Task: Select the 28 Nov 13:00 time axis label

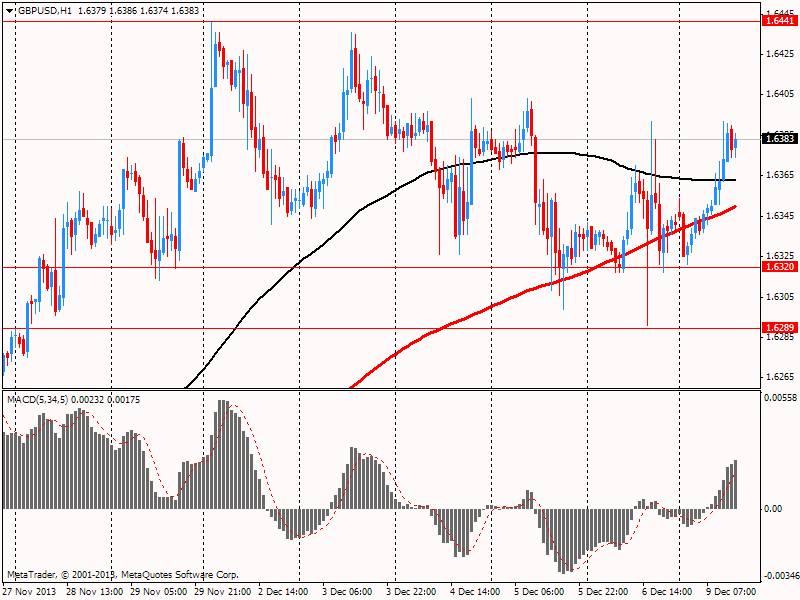Action: click(94, 592)
